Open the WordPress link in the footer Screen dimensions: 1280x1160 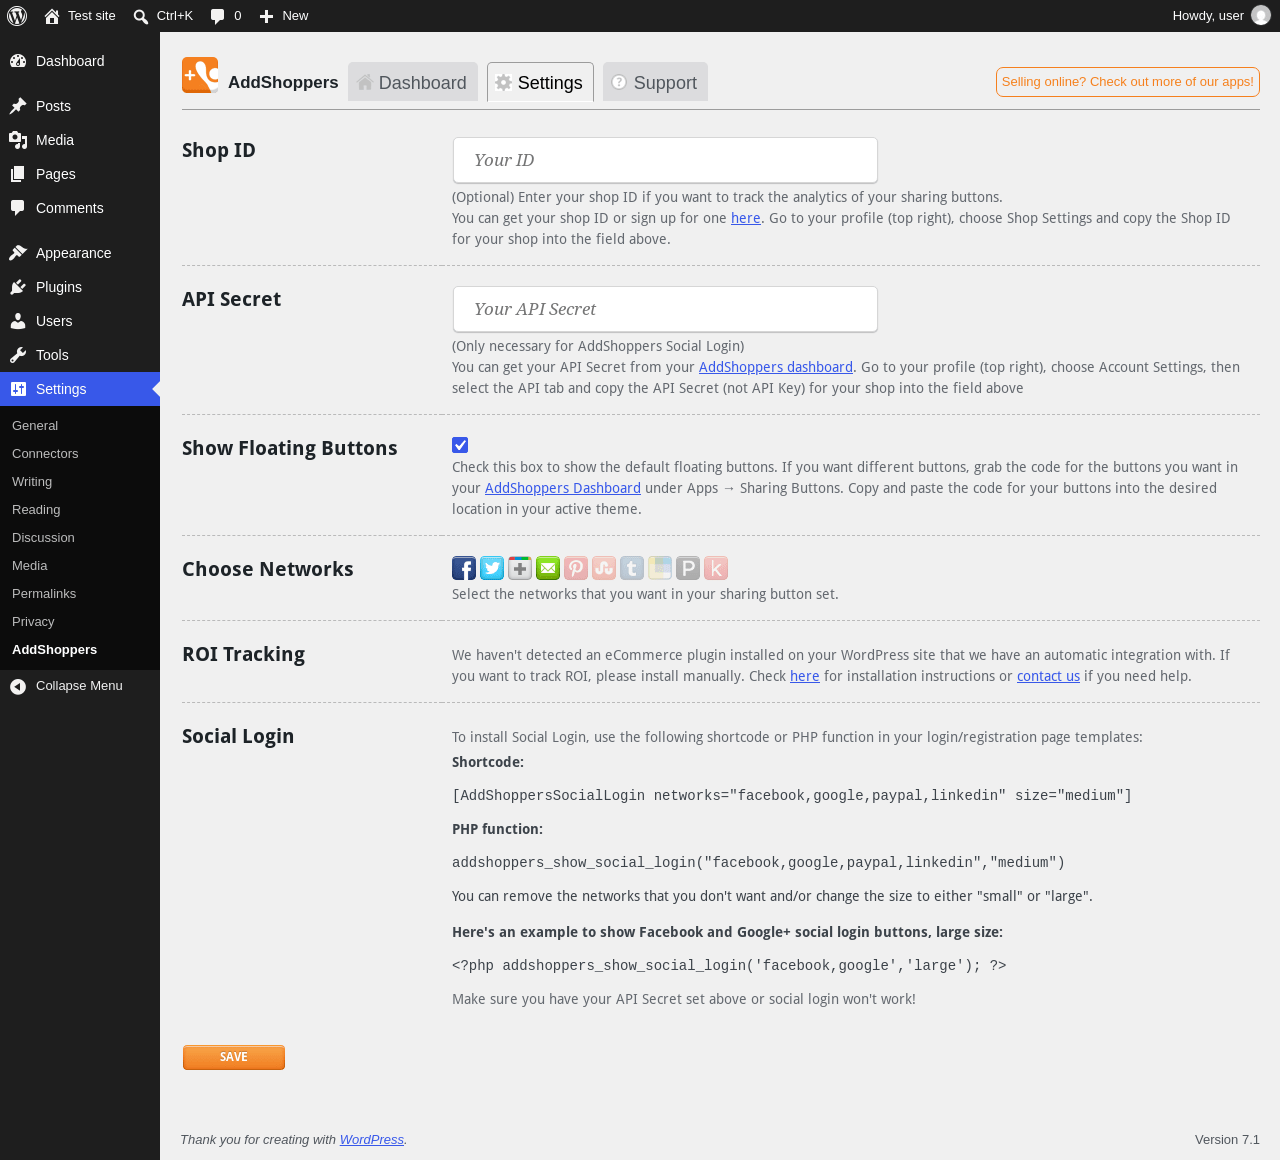(x=372, y=1140)
